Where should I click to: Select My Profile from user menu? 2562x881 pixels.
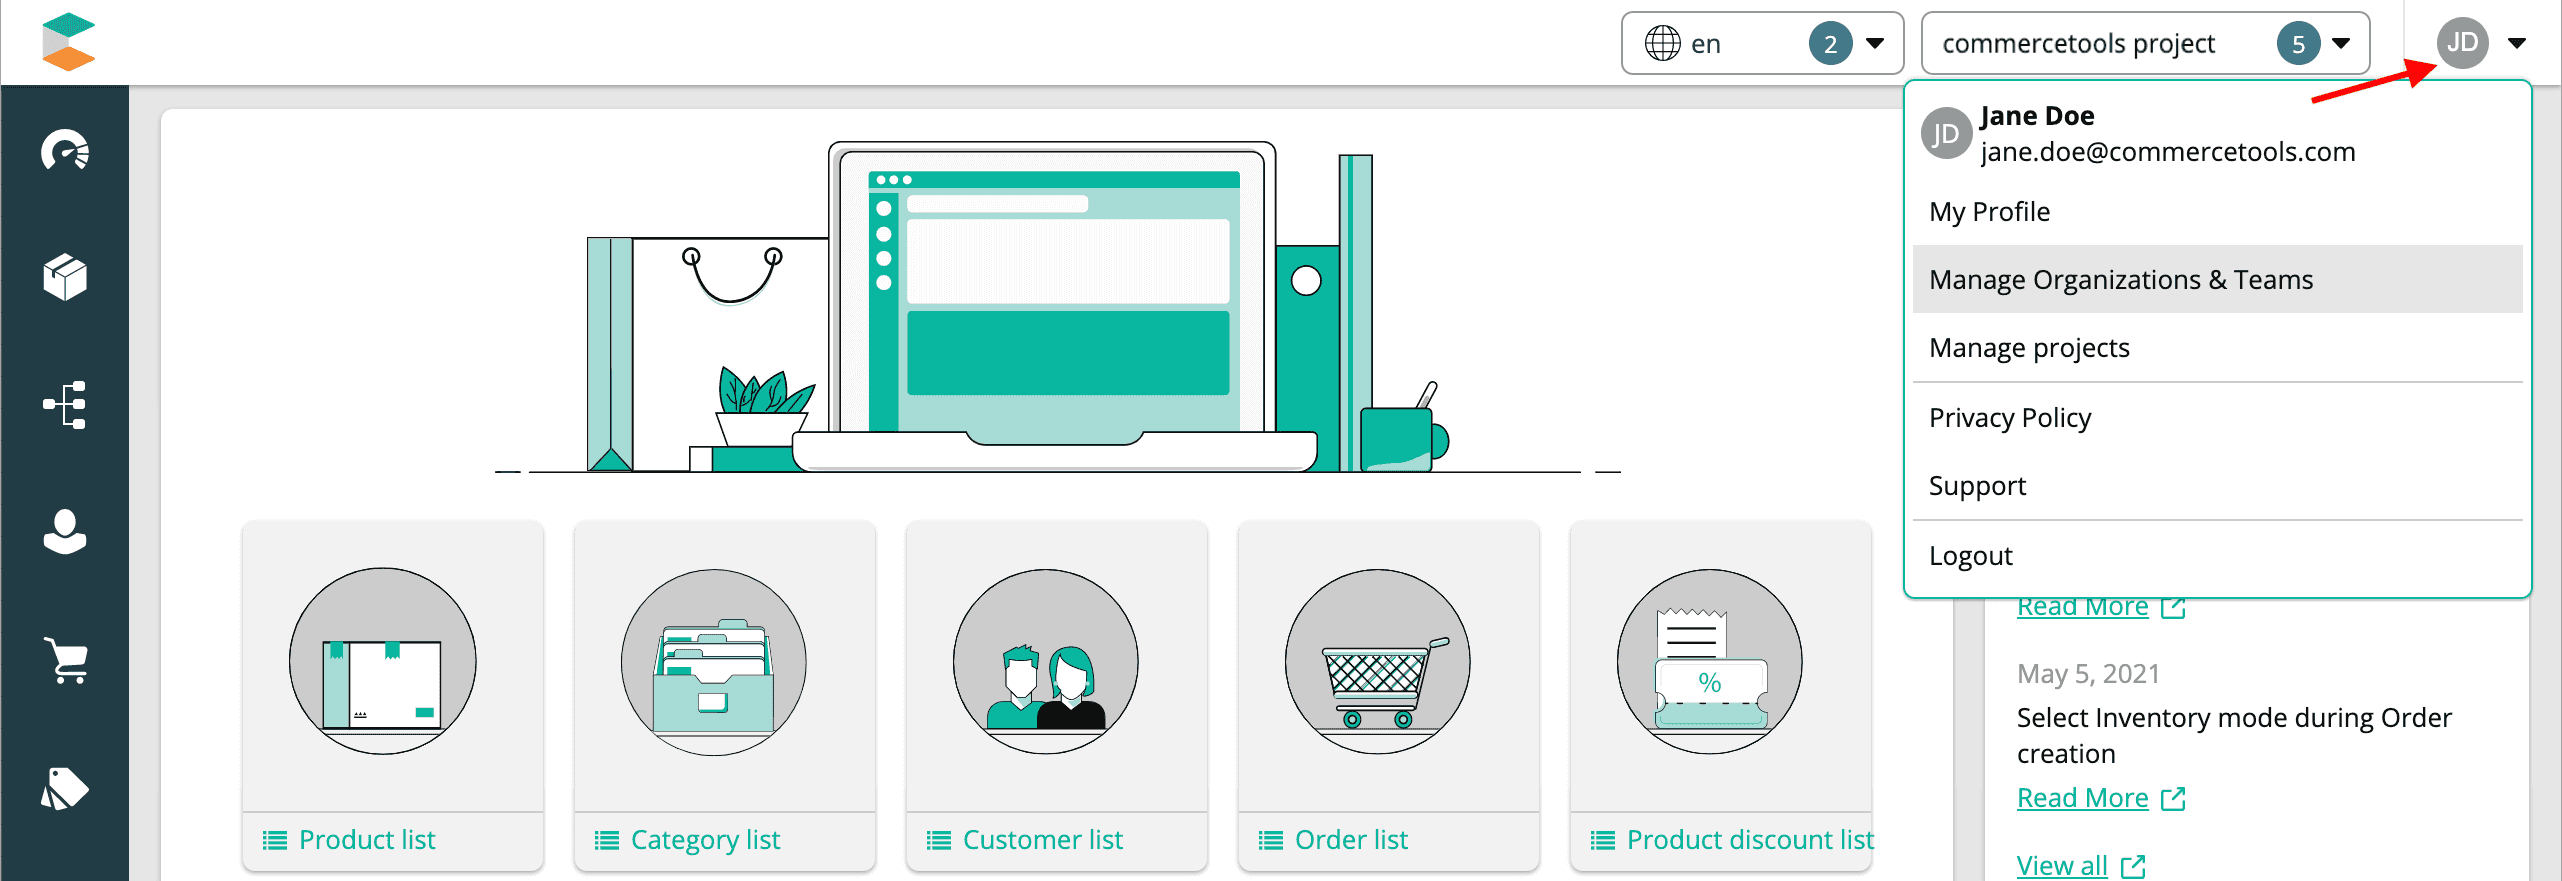point(1989,212)
